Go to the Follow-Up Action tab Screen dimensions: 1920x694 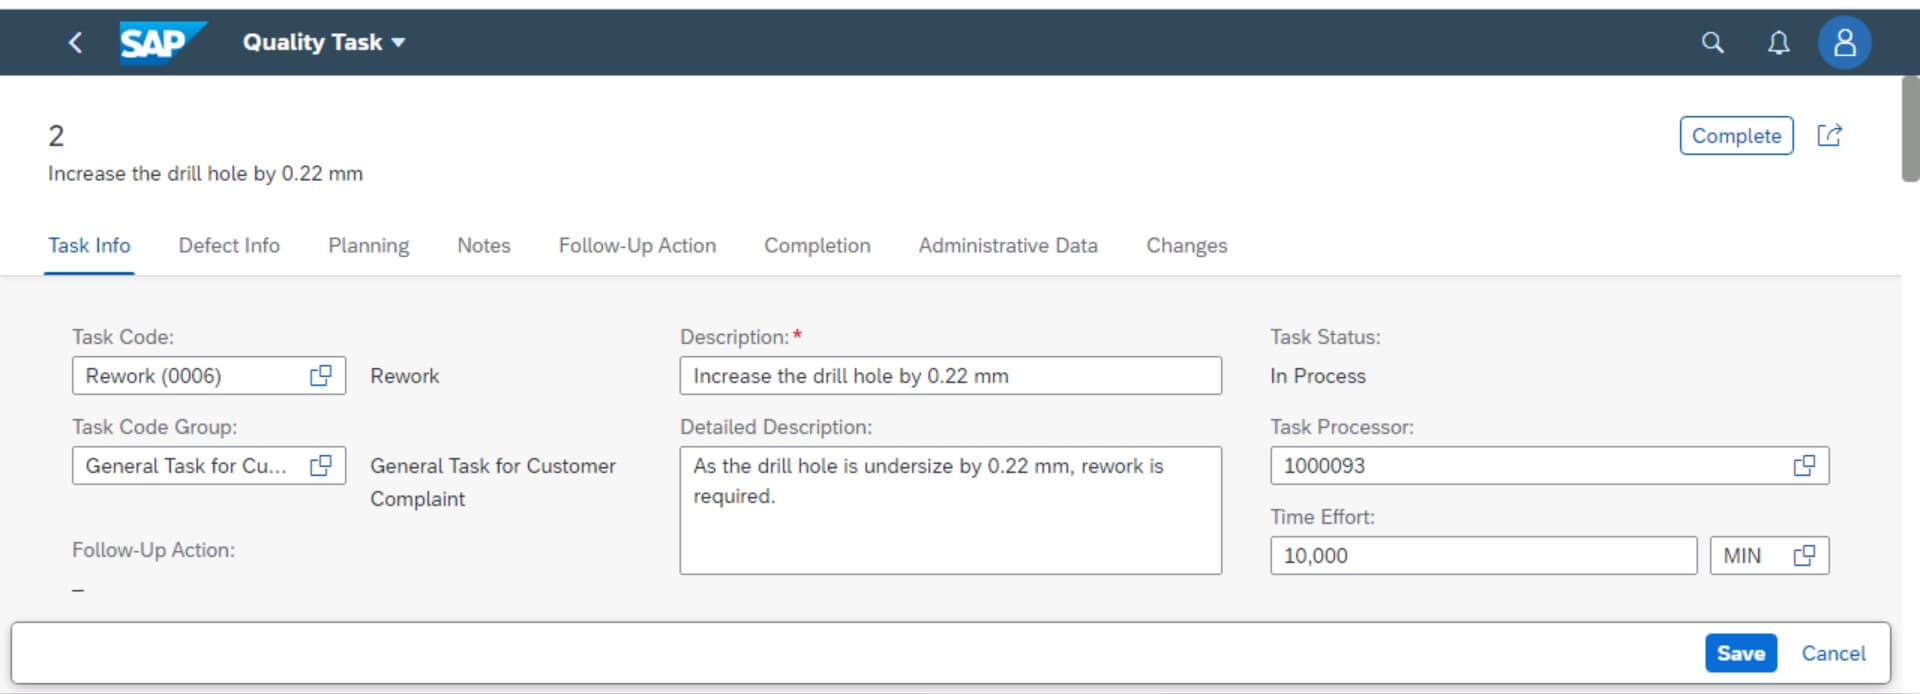637,245
